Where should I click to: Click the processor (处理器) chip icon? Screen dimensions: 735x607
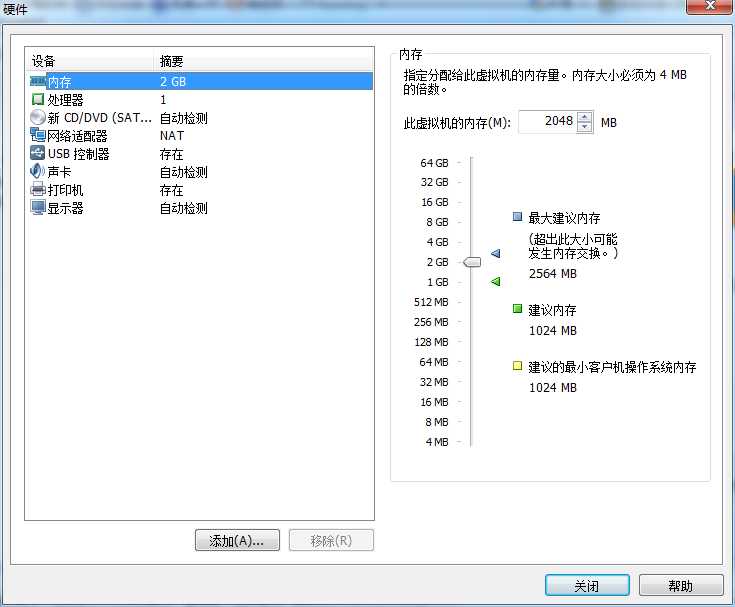click(x=38, y=99)
